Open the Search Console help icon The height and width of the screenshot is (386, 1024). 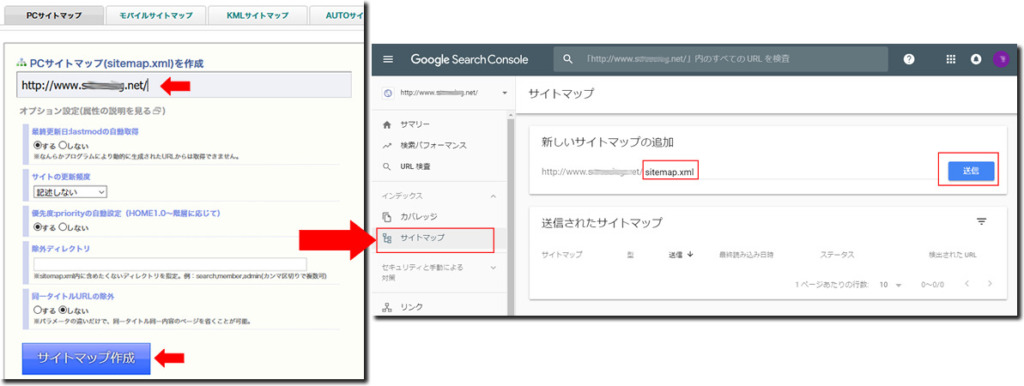(908, 59)
